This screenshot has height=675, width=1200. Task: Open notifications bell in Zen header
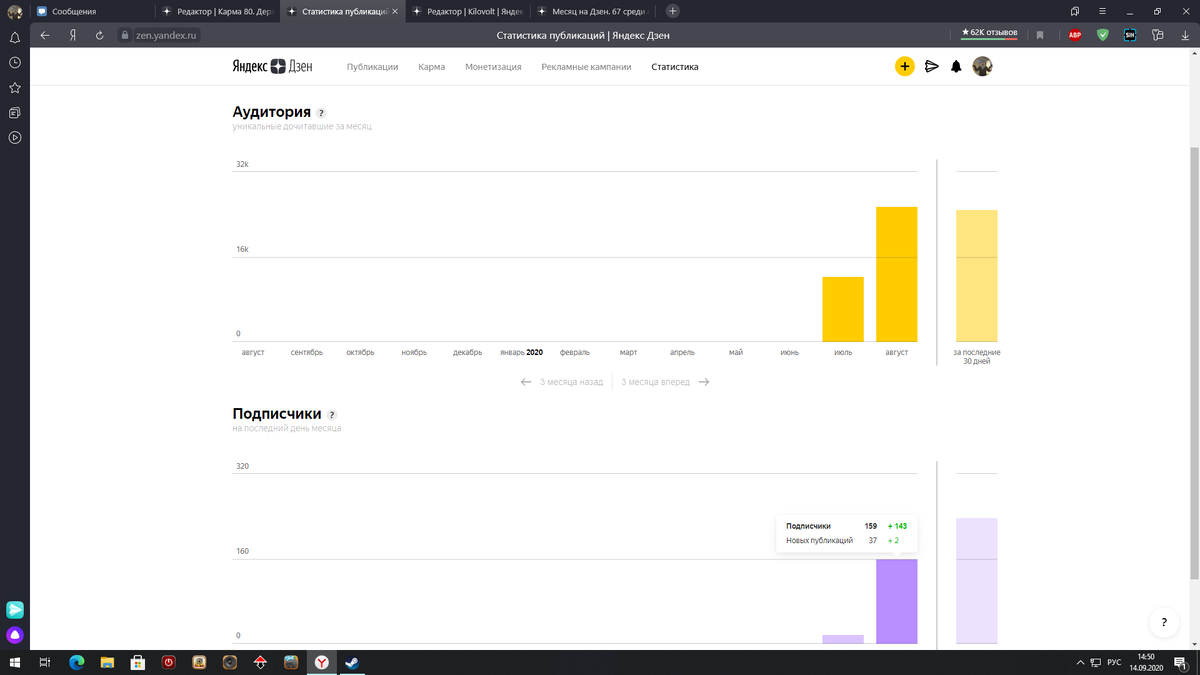pos(956,67)
